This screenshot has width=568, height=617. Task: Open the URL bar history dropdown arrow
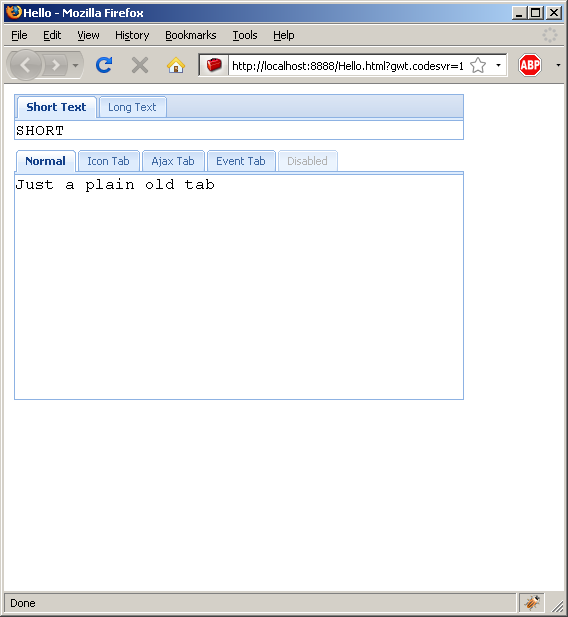(498, 65)
